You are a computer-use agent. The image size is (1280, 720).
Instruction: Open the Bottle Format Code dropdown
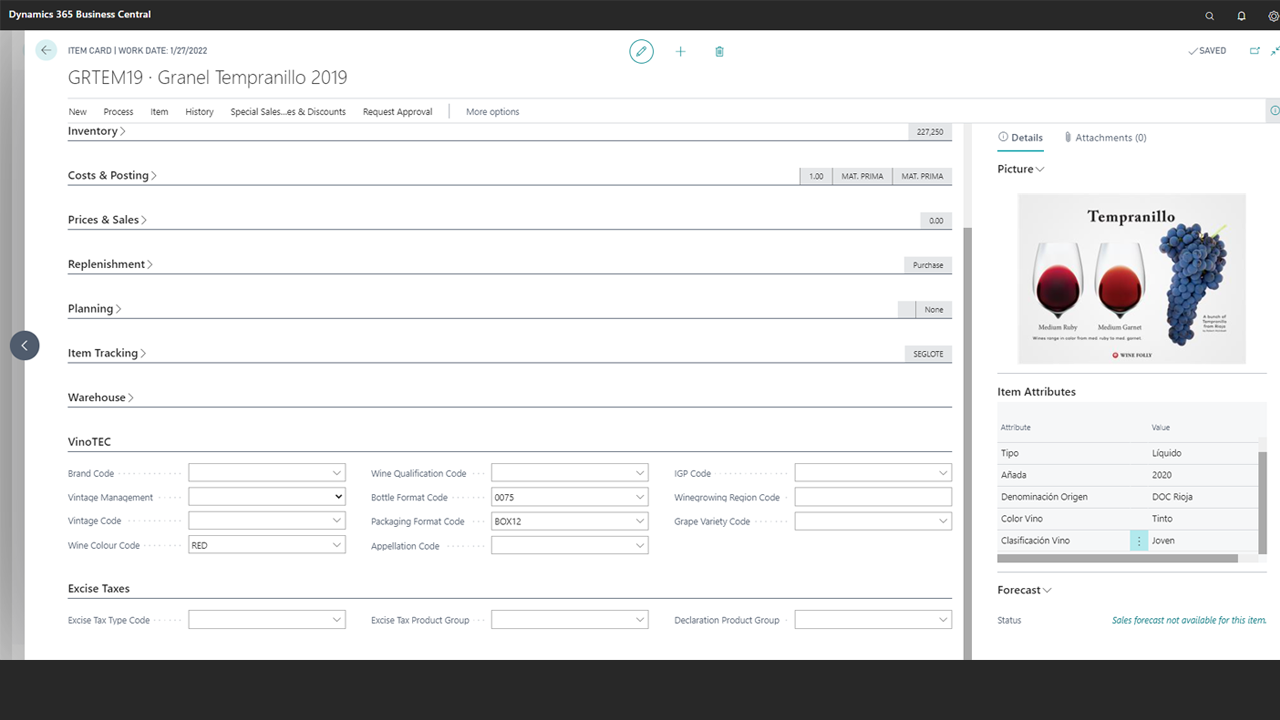(639, 497)
